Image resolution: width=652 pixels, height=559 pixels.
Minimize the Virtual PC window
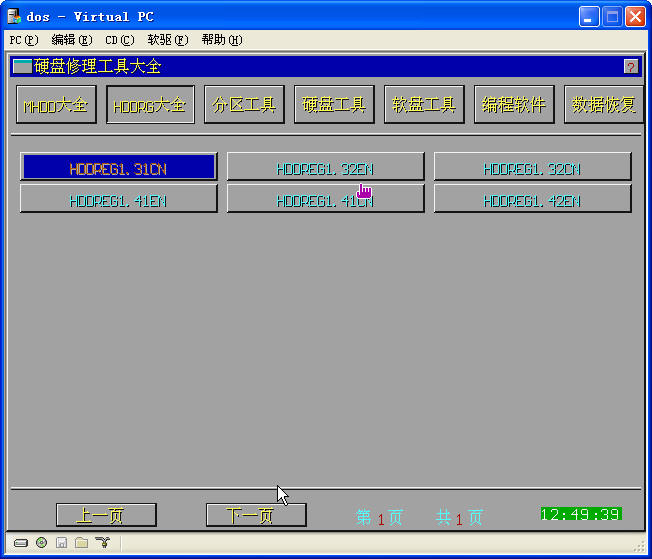click(x=589, y=17)
